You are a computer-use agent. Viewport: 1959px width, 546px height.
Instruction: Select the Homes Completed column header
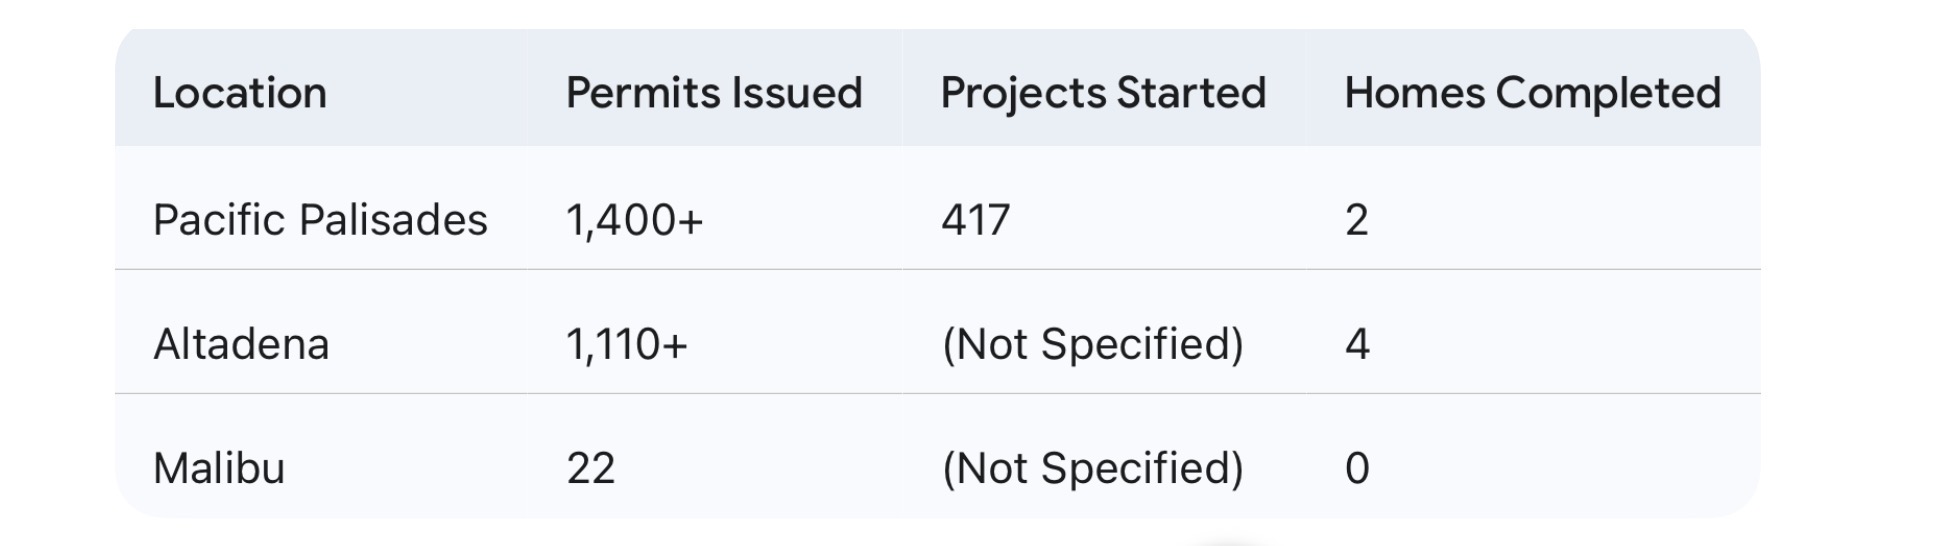tap(1532, 93)
